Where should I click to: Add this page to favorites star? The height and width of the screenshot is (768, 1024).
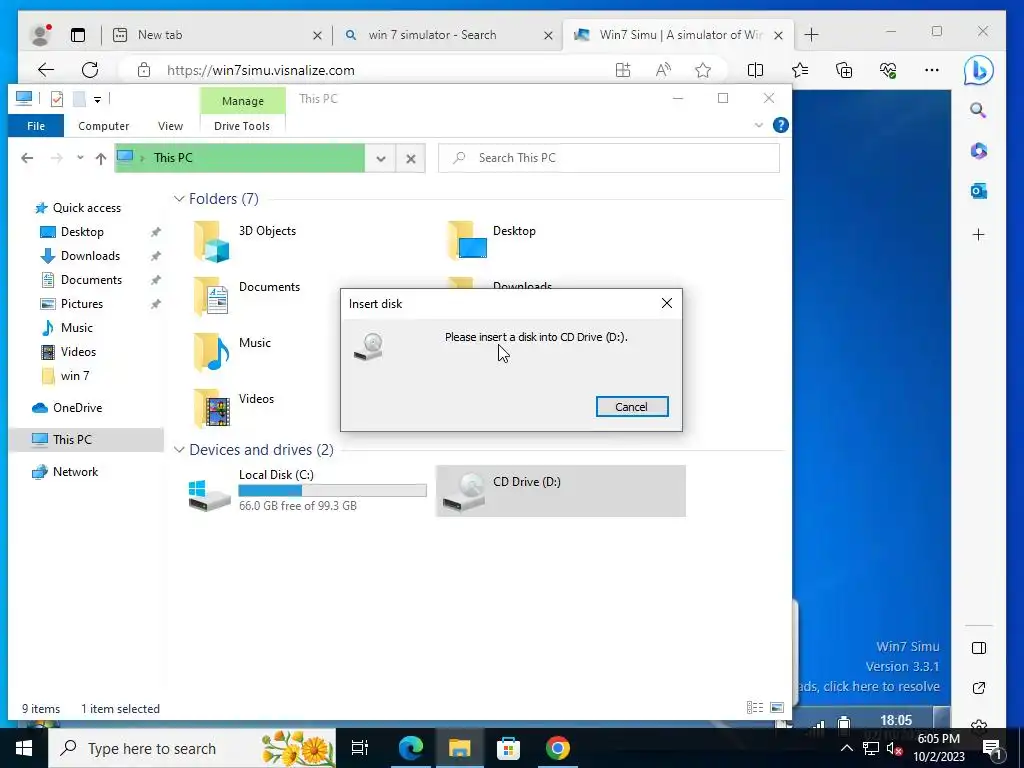[703, 70]
